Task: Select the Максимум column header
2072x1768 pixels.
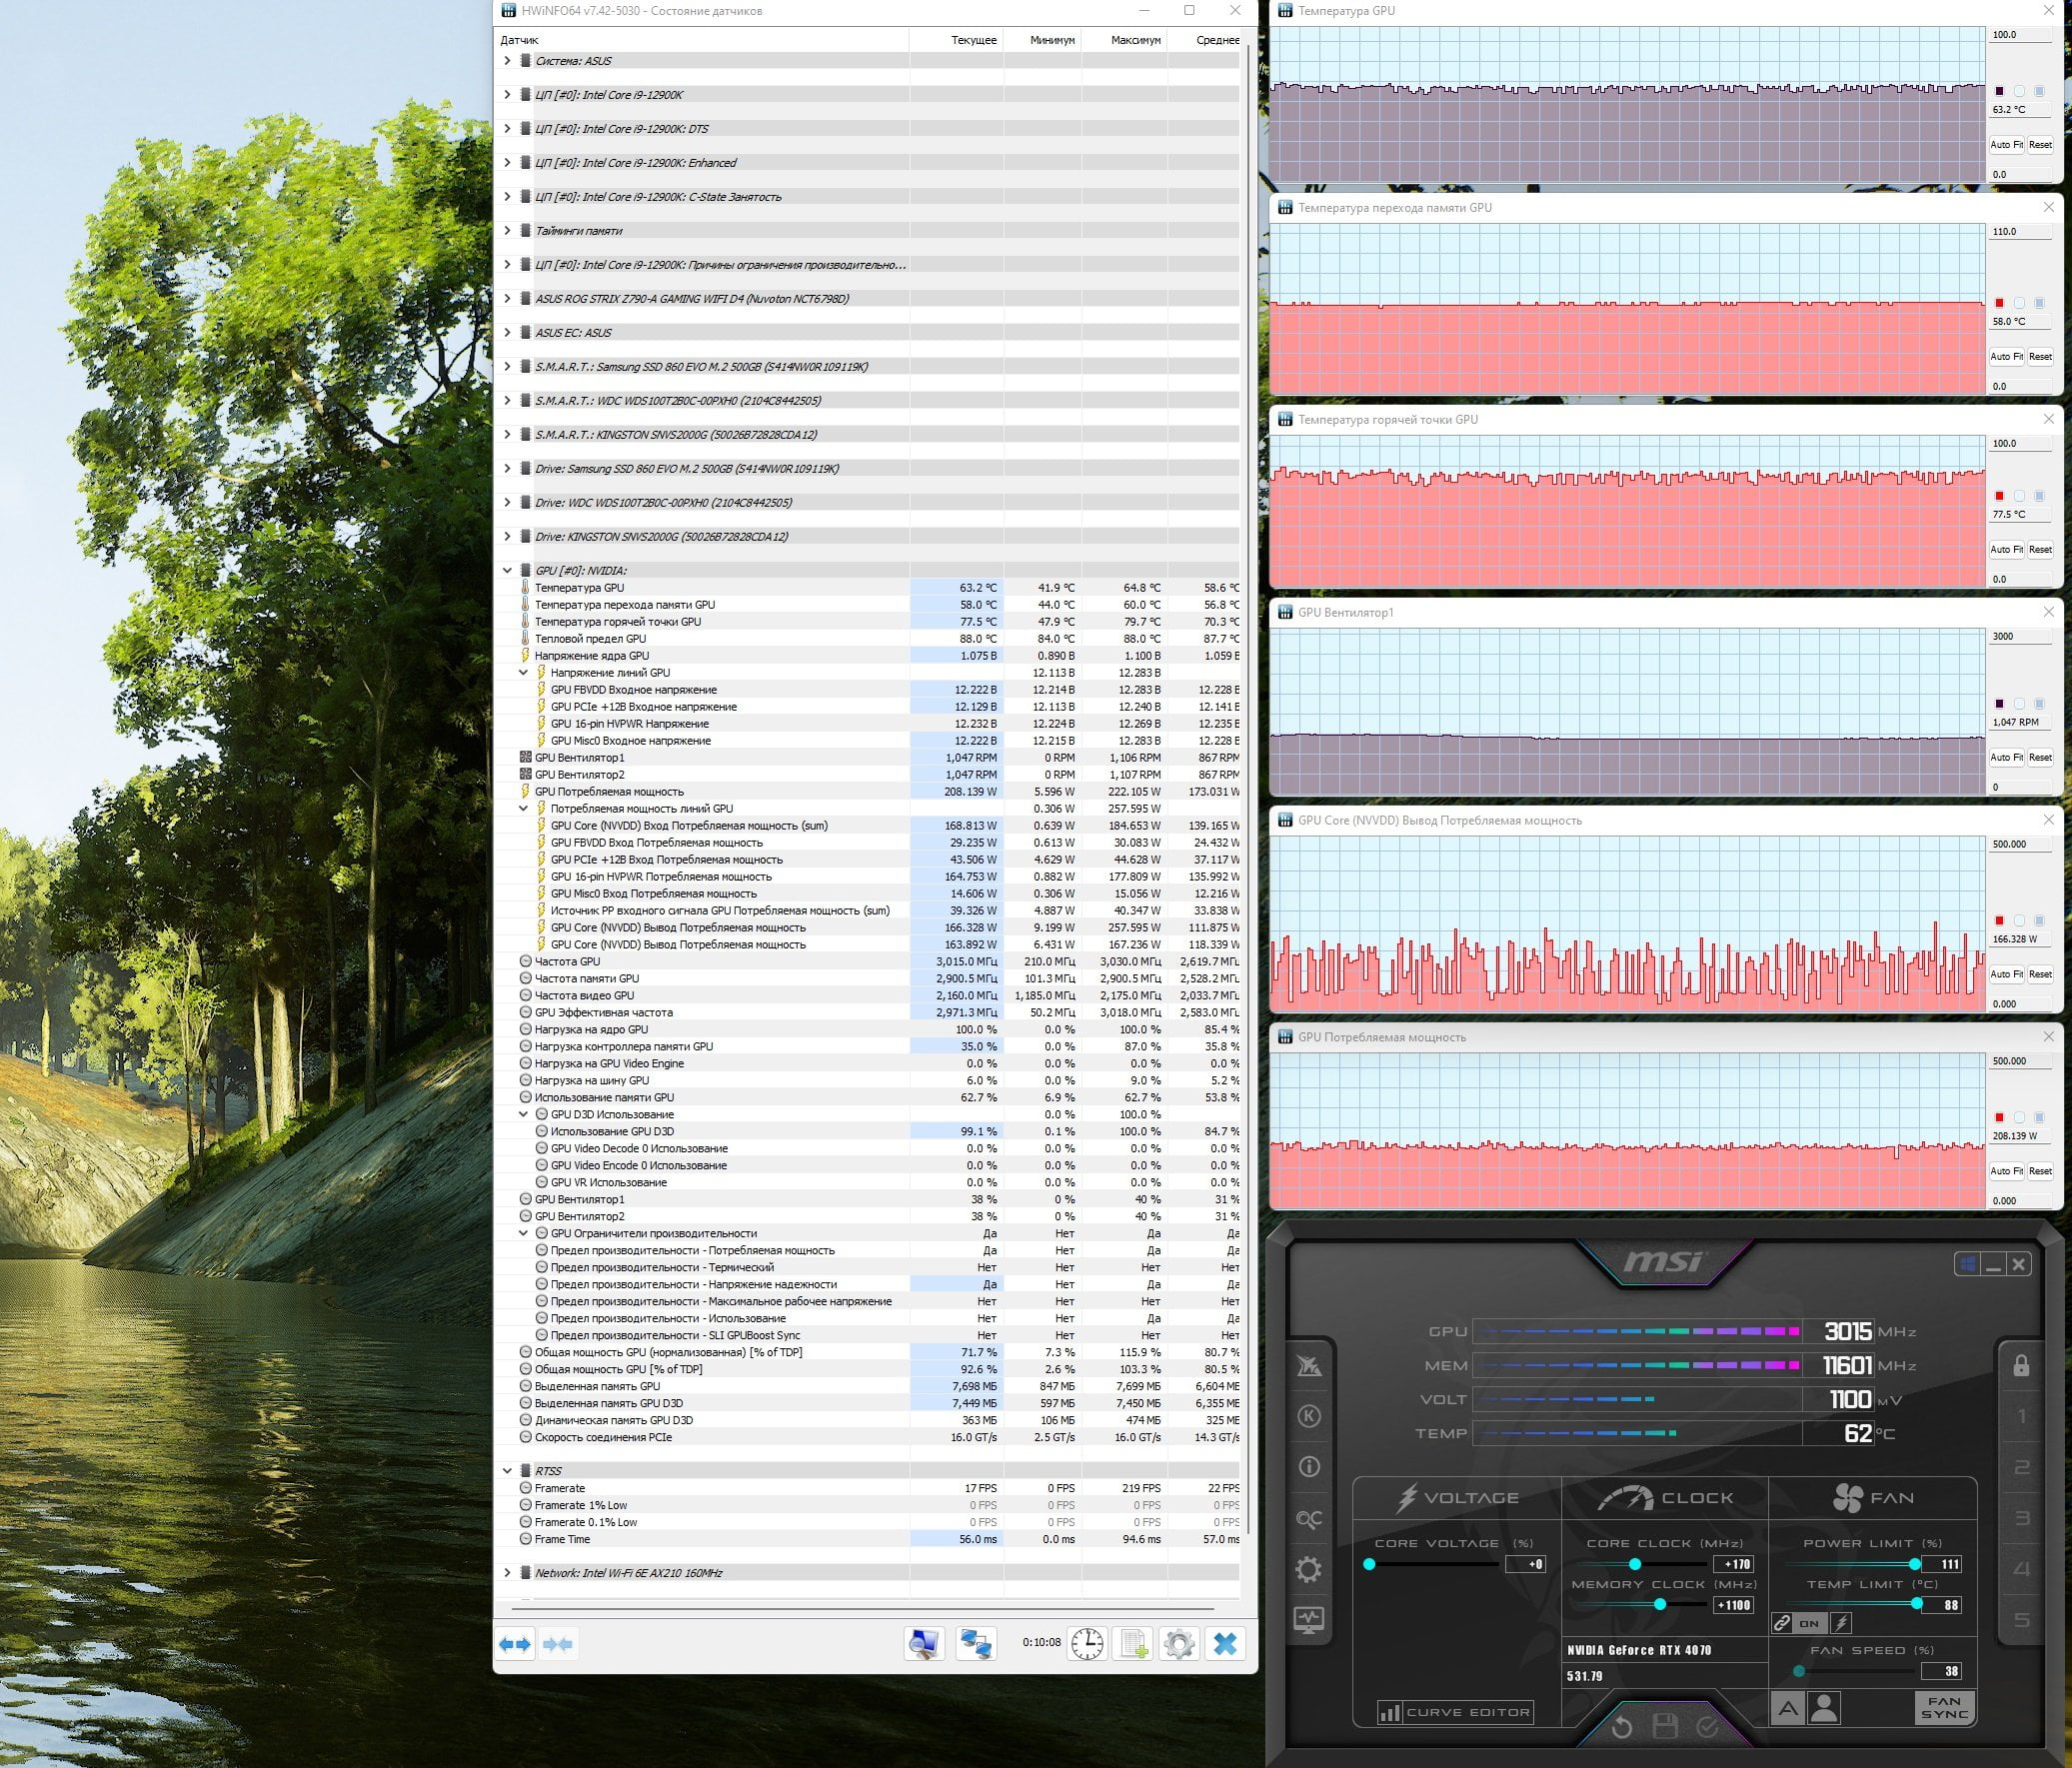Action: [1135, 40]
